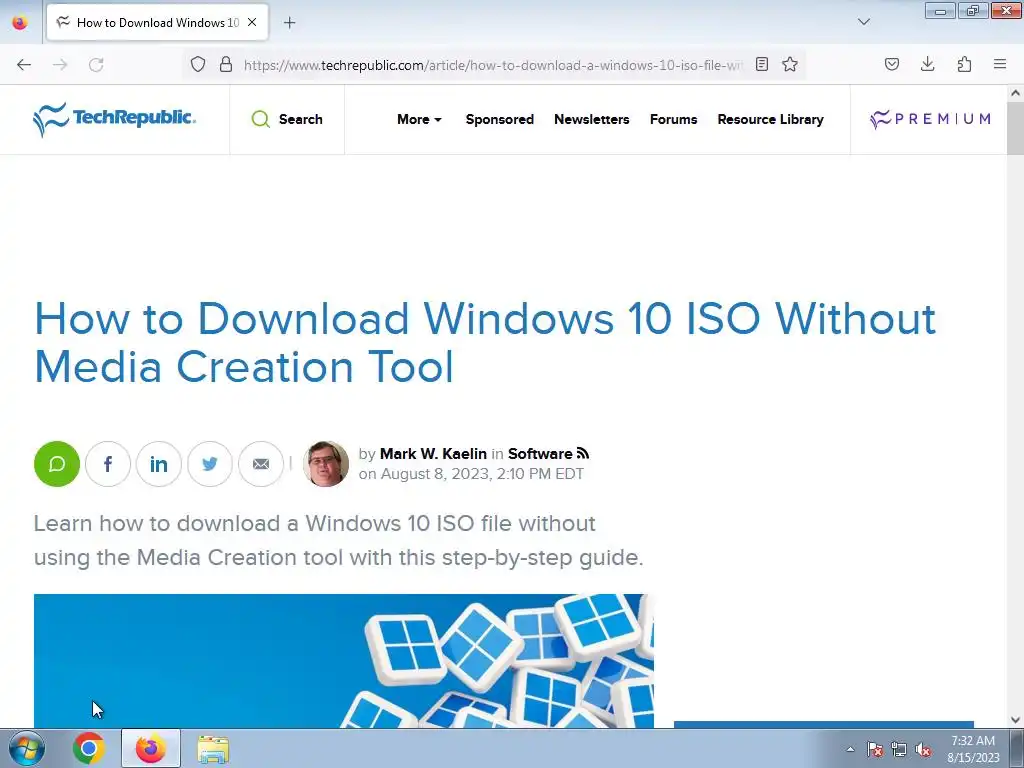Share article on LinkedIn icon
This screenshot has width=1024, height=768.
tap(159, 464)
